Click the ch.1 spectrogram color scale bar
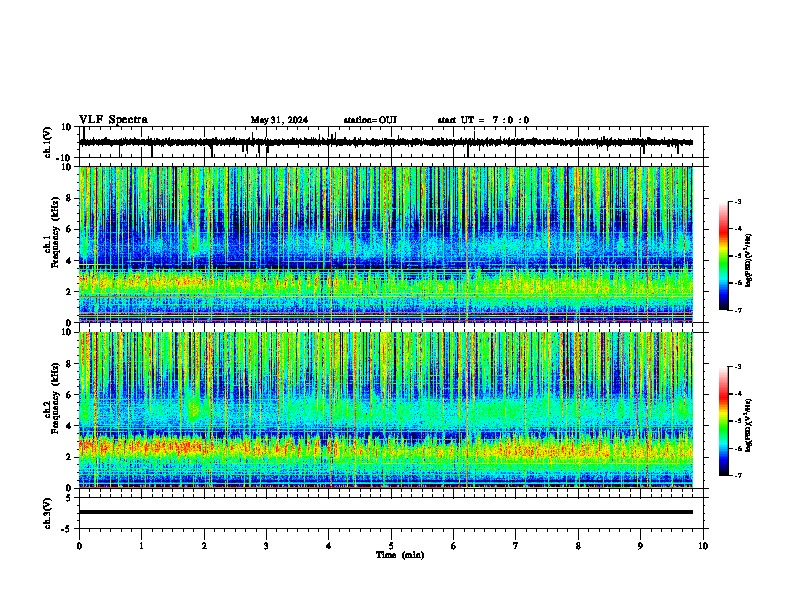This screenshot has width=792, height=612. click(724, 256)
